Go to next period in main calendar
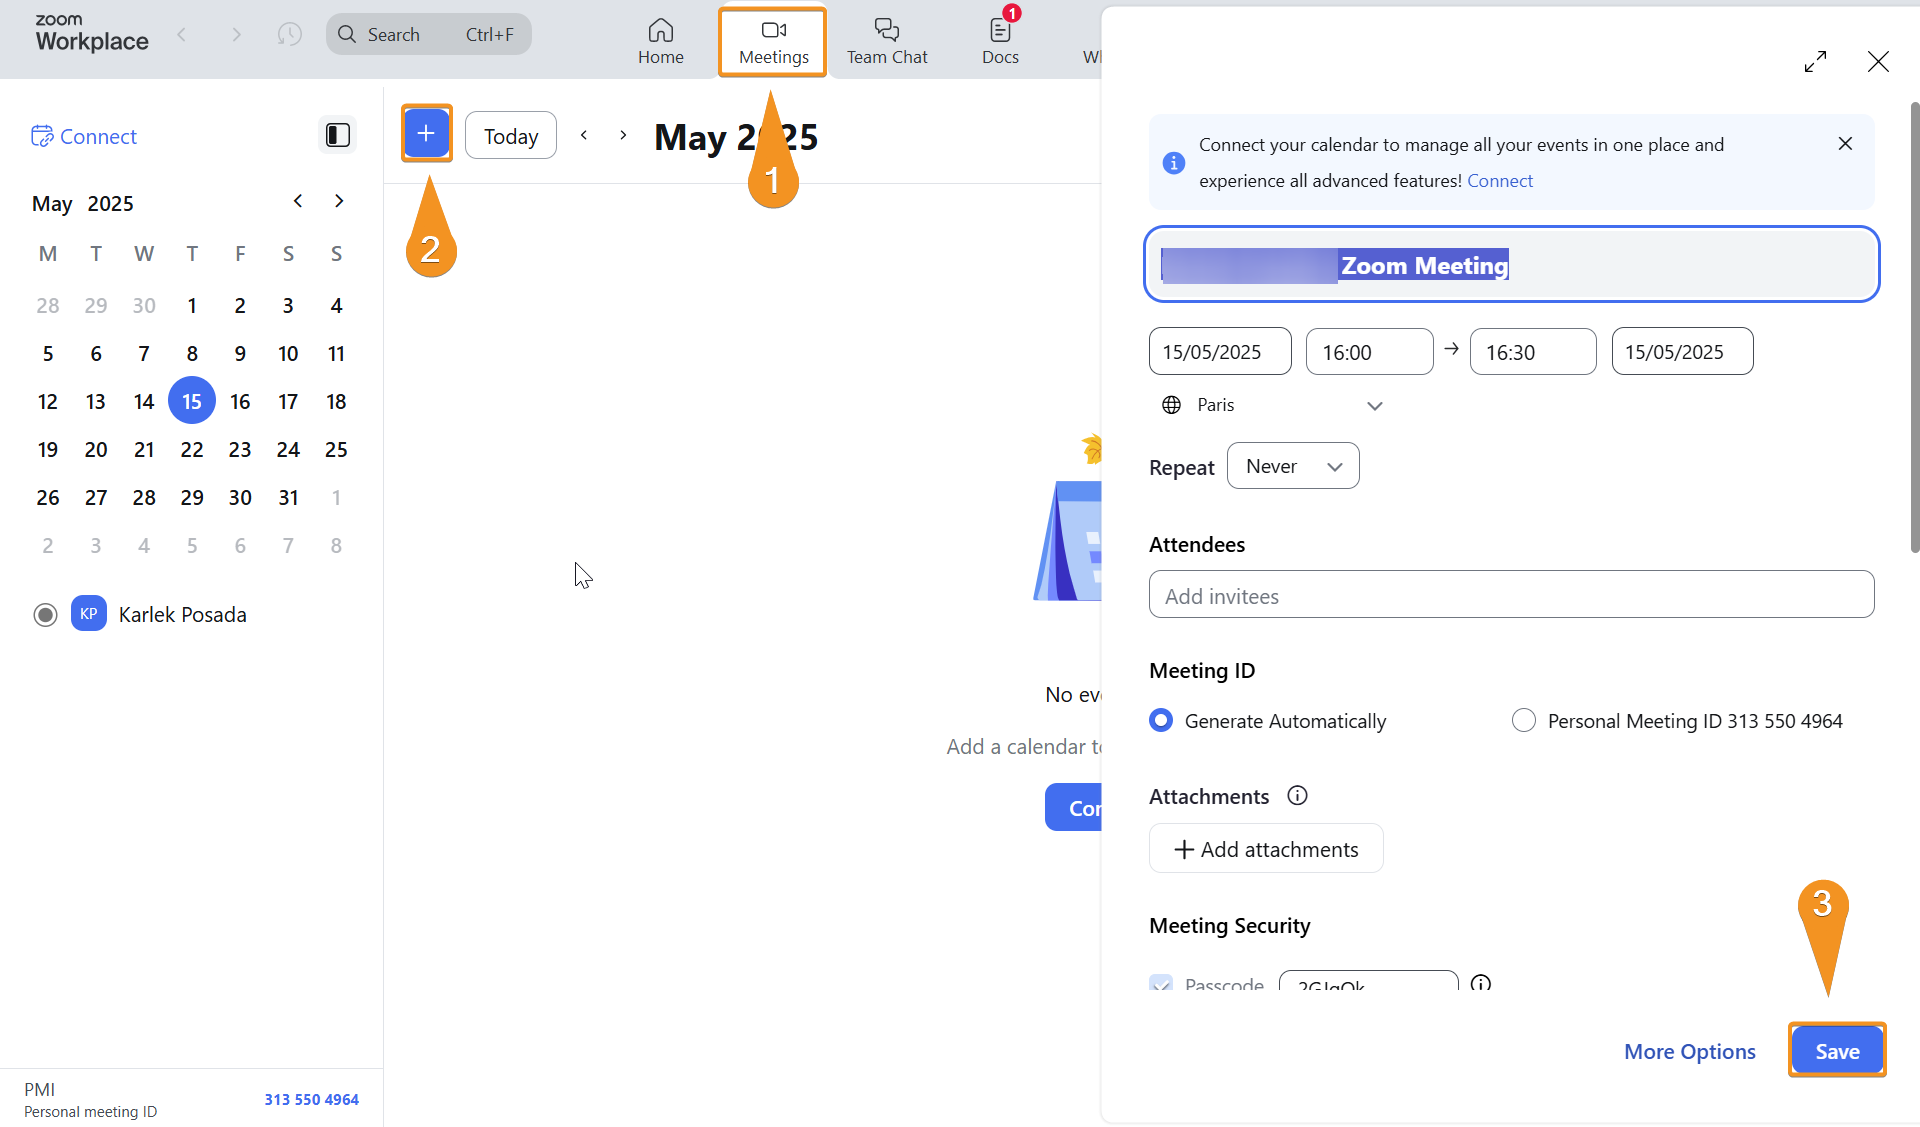Image resolution: width=1920 pixels, height=1127 pixels. point(623,135)
